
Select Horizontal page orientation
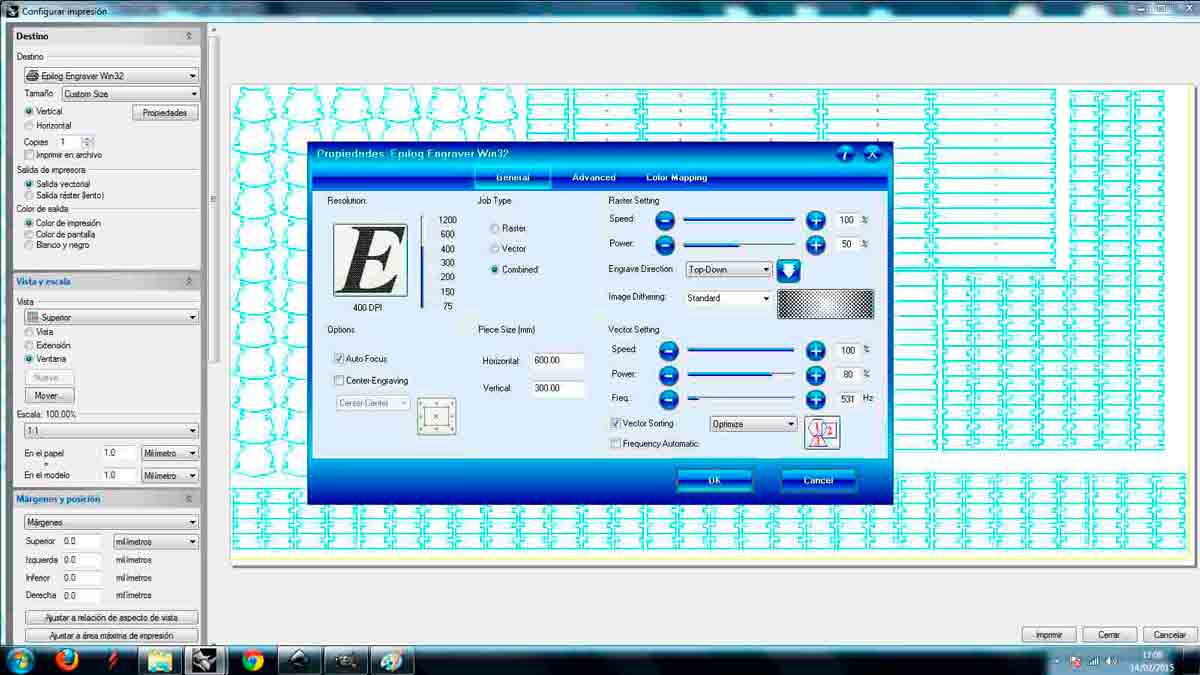(29, 126)
